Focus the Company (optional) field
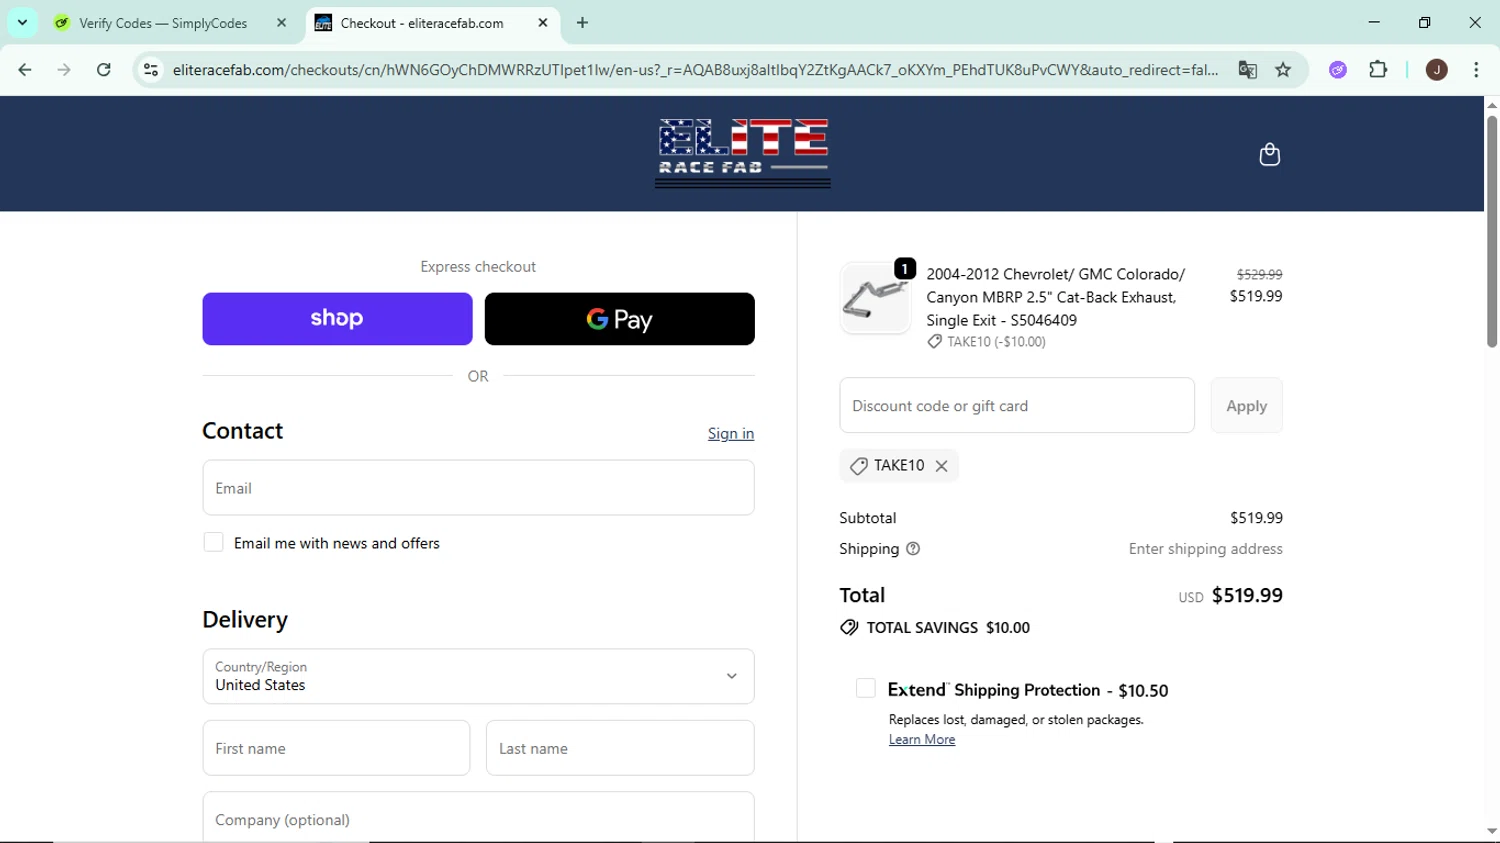 coord(478,817)
